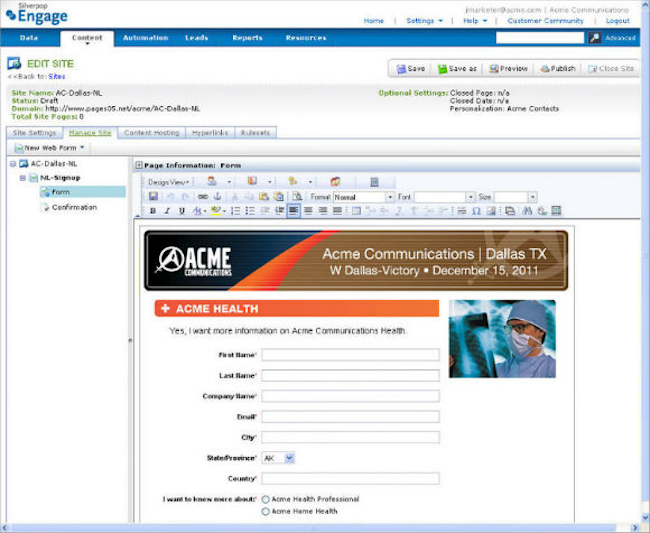Click the Preview button

[x=508, y=69]
